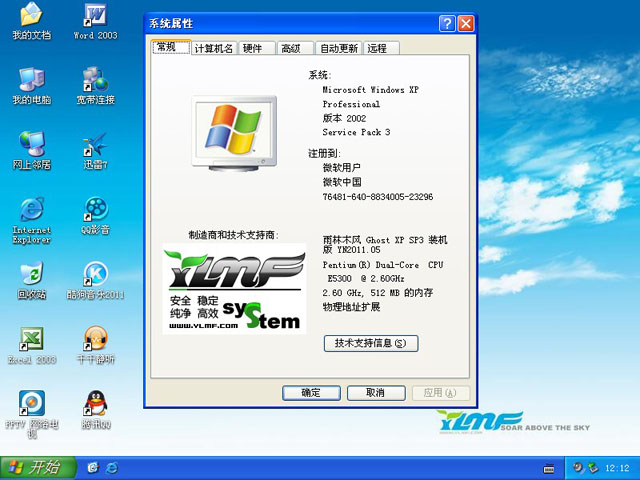The height and width of the screenshot is (480, 640).
Task: Click the 微软用户 registered user text
Action: [342, 167]
